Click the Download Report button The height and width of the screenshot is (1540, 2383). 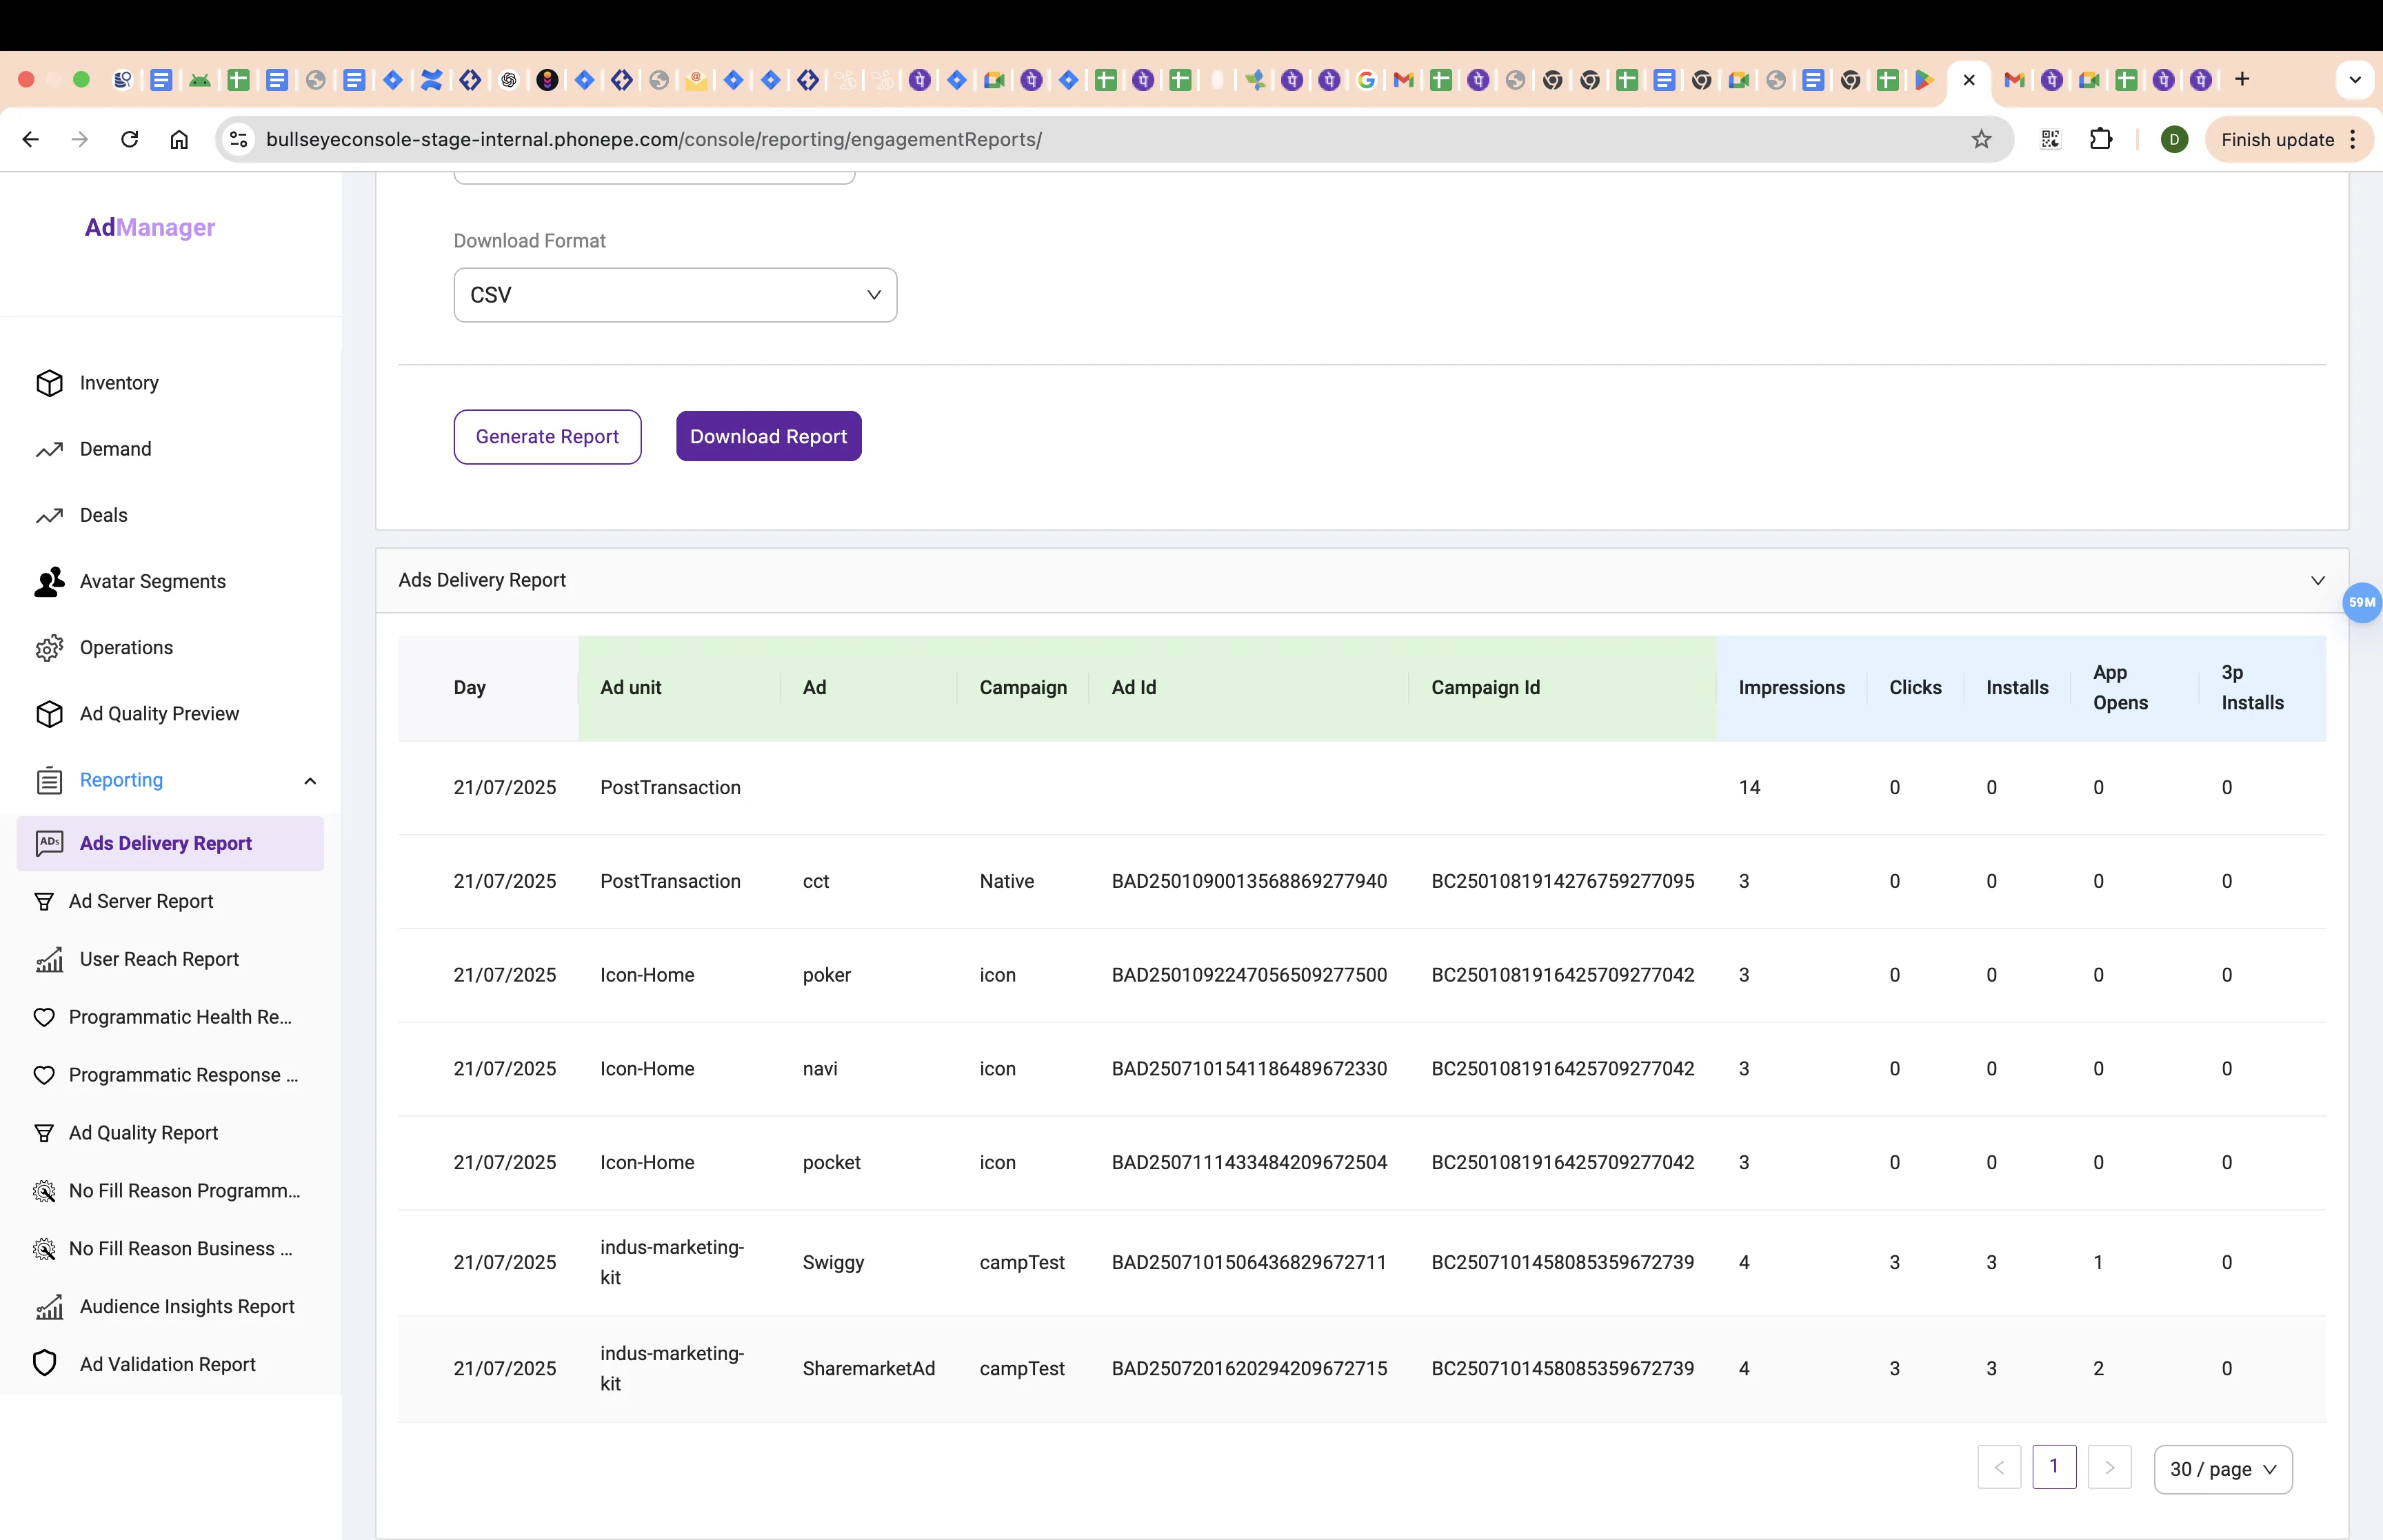(768, 437)
